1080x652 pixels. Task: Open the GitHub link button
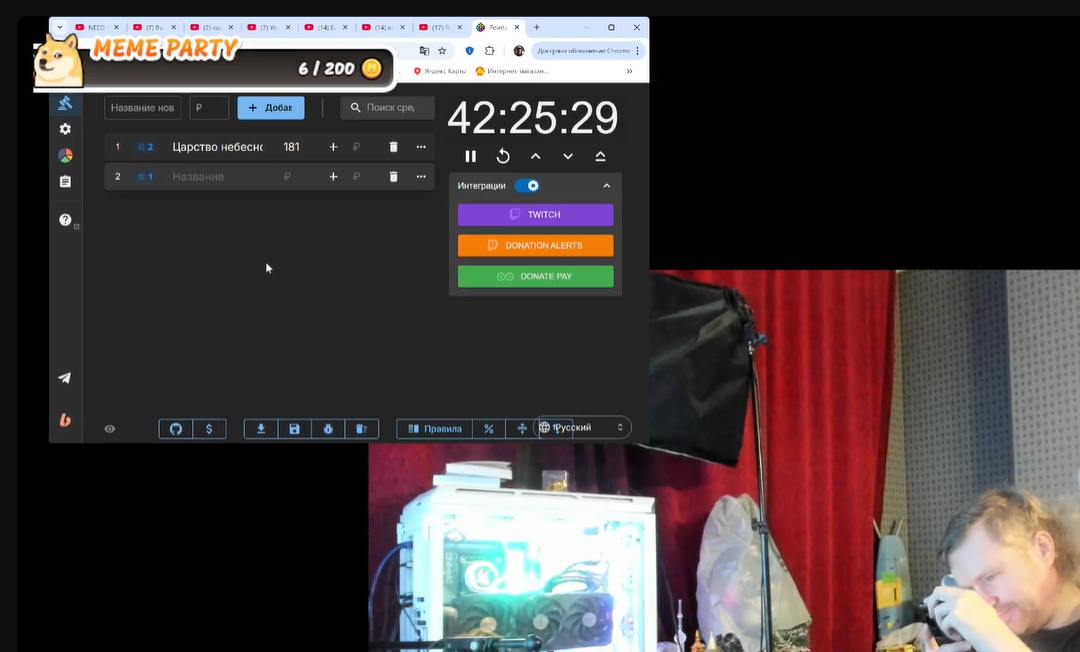[176, 429]
